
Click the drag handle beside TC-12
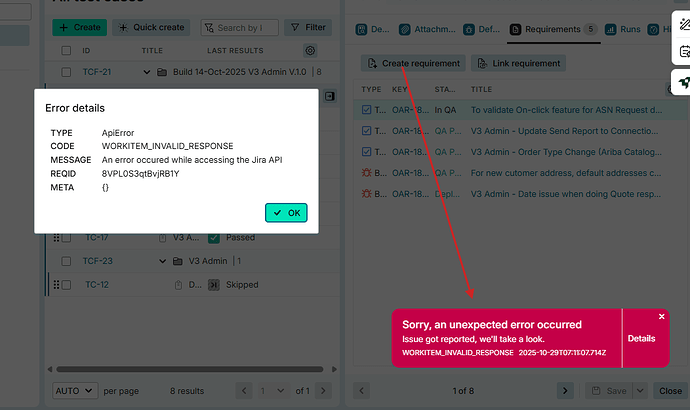pos(56,285)
